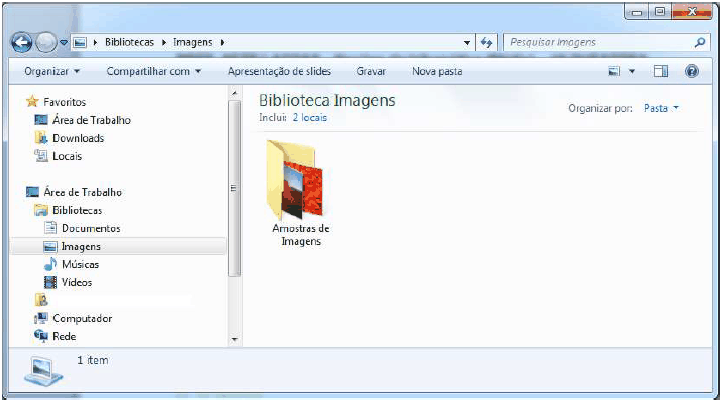Open the change view options dropdown
722x403 pixels.
632,72
